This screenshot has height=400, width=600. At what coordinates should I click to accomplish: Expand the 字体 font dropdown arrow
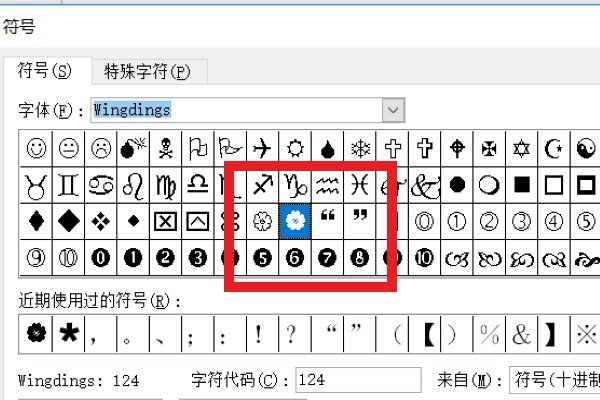click(x=393, y=110)
